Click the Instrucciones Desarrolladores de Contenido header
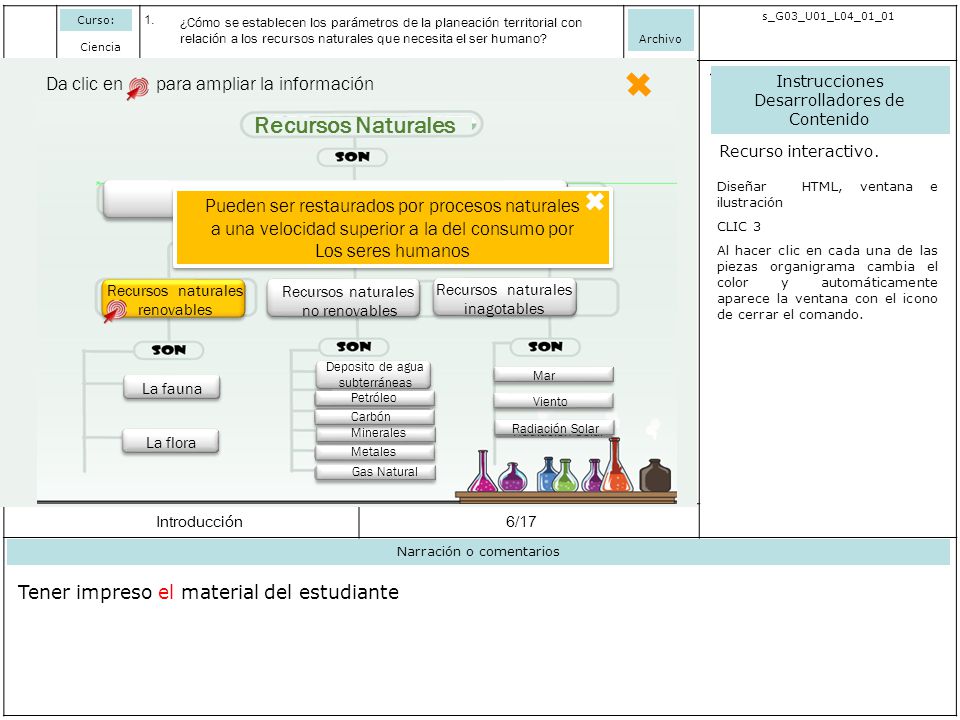This screenshot has height=720, width=960. [830, 100]
